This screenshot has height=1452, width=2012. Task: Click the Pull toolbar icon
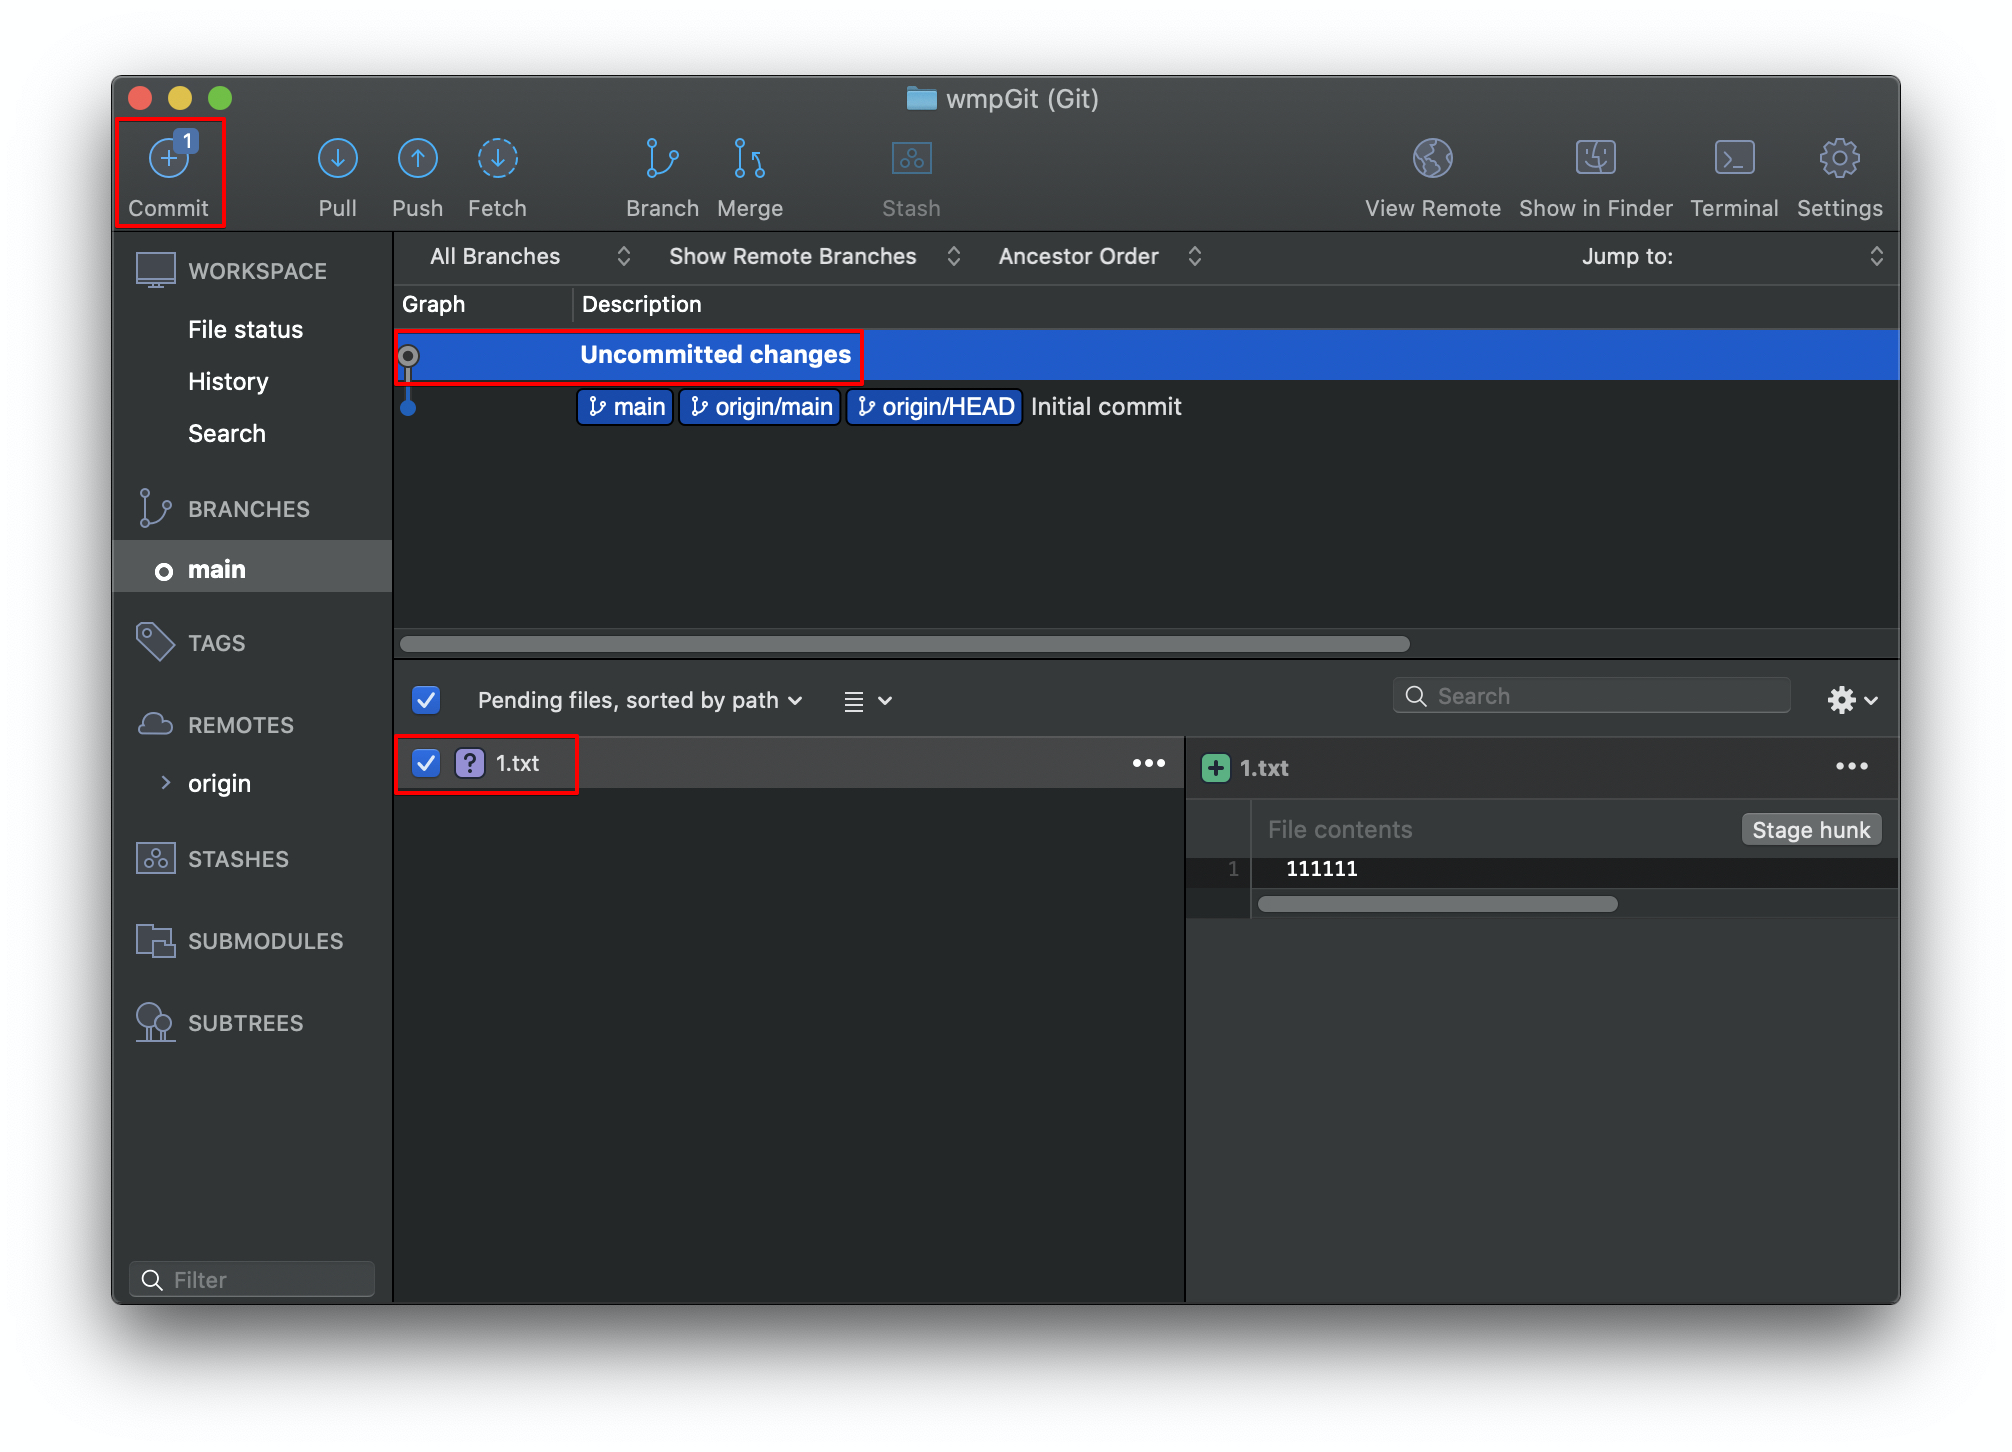click(337, 160)
